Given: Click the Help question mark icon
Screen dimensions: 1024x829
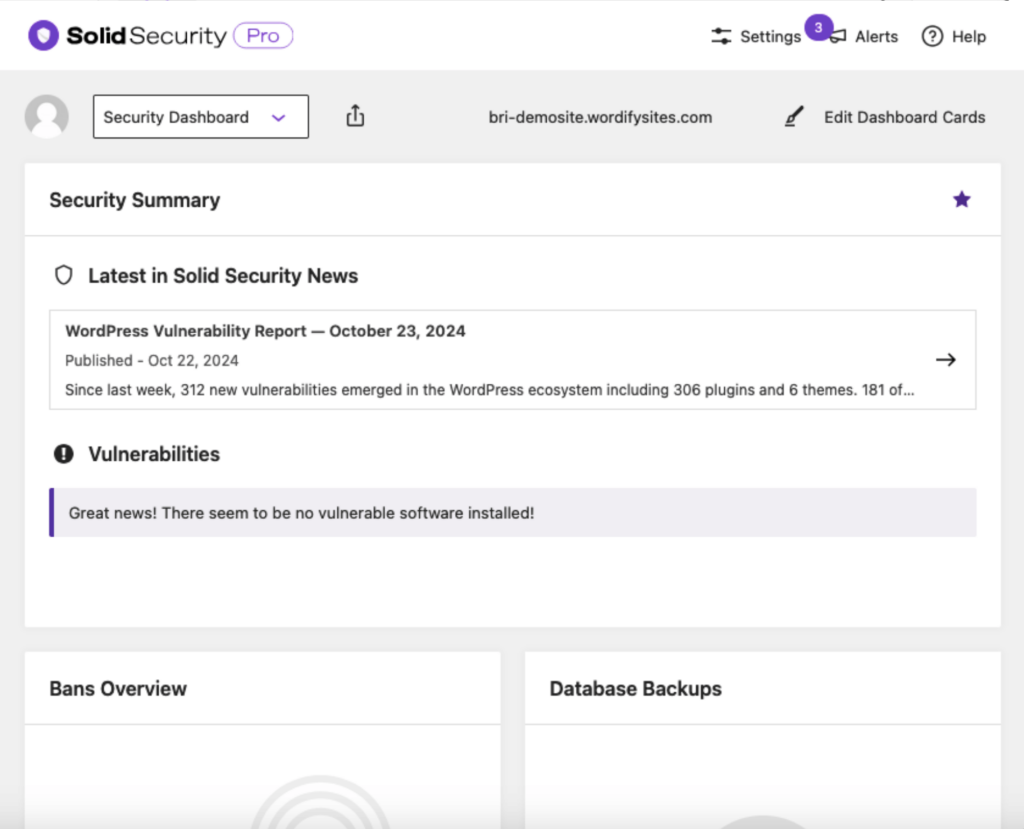Looking at the screenshot, I should 932,36.
